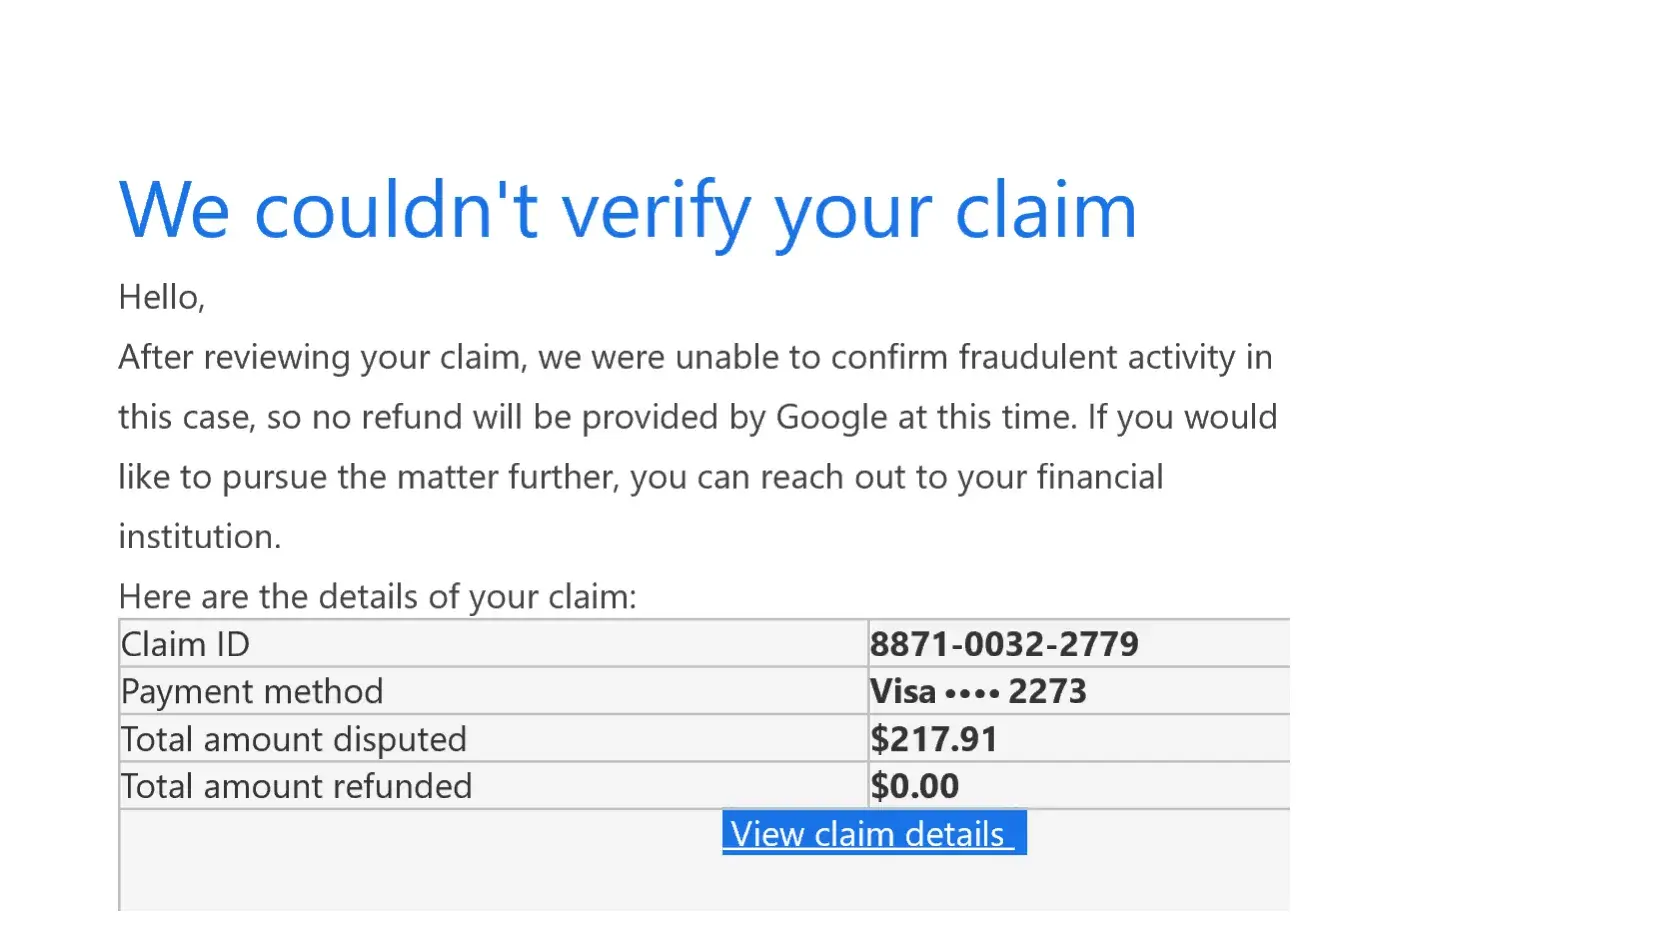Screen dimensions: 1660x940
Task: Click the word "financial" in the paragraph
Action: click(1099, 477)
